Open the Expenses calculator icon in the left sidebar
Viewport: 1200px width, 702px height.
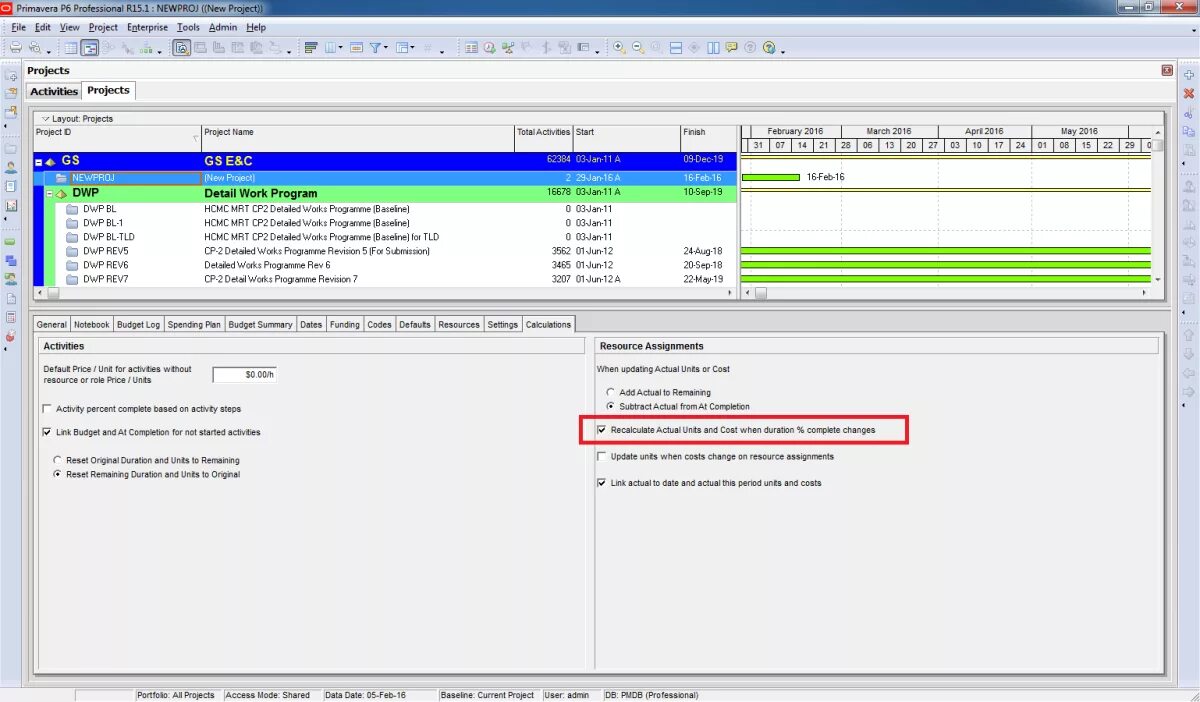(11, 317)
